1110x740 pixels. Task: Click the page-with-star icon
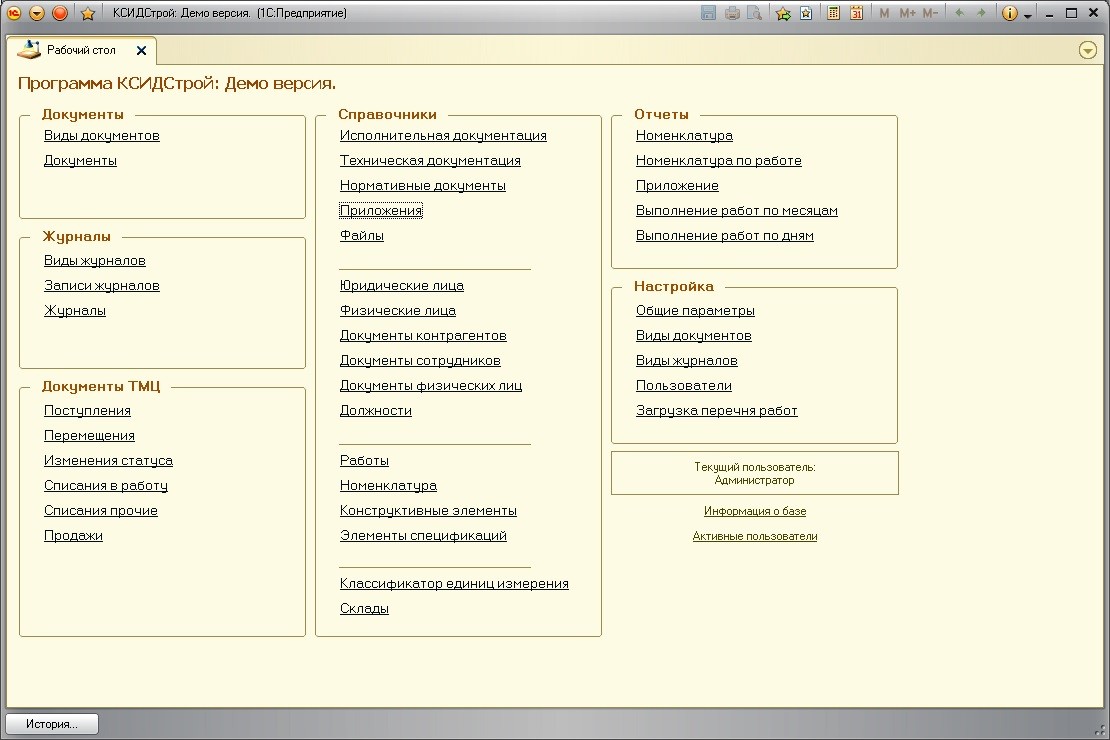806,13
